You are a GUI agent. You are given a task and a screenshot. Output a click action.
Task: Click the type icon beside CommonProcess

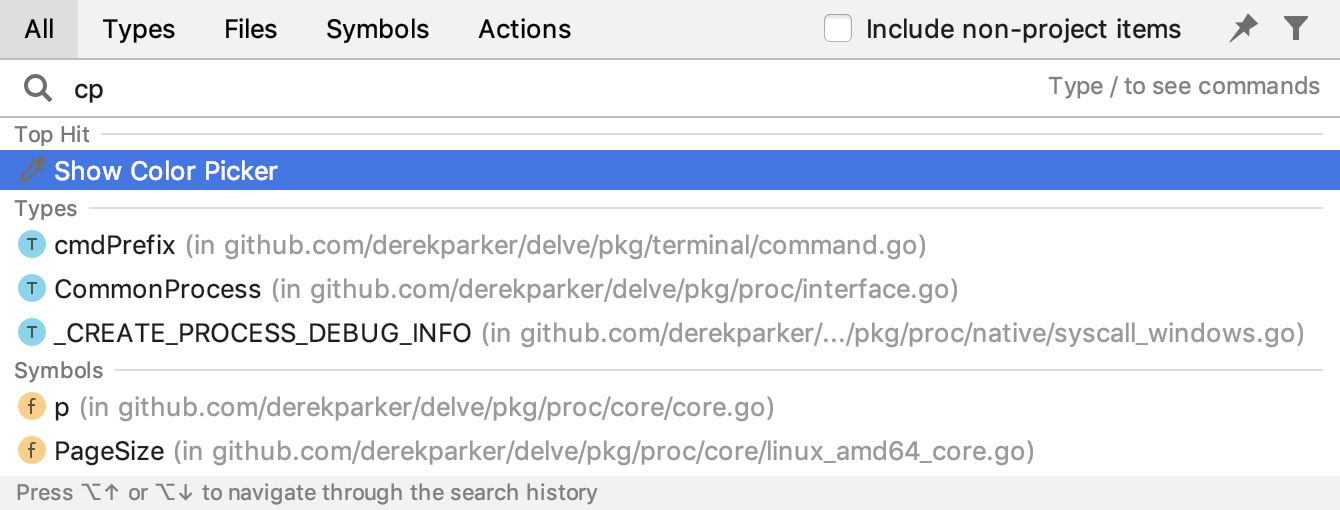click(x=33, y=289)
